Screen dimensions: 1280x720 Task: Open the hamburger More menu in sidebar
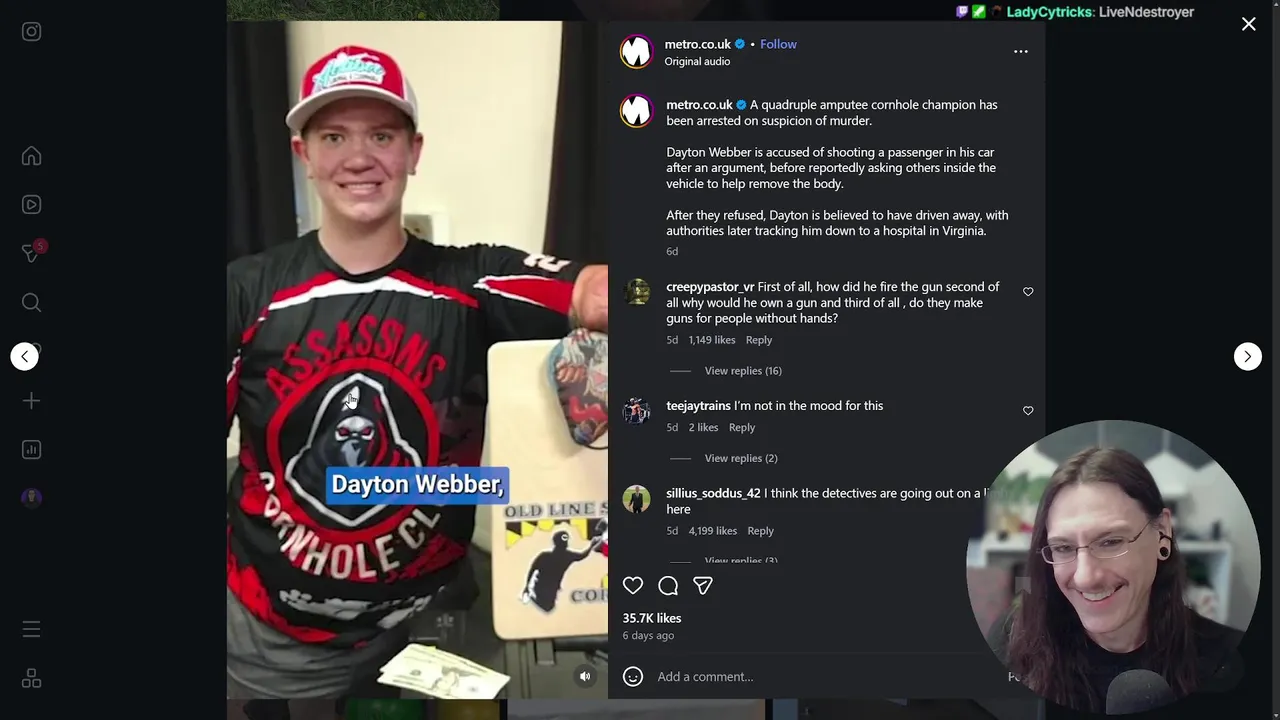pos(31,630)
